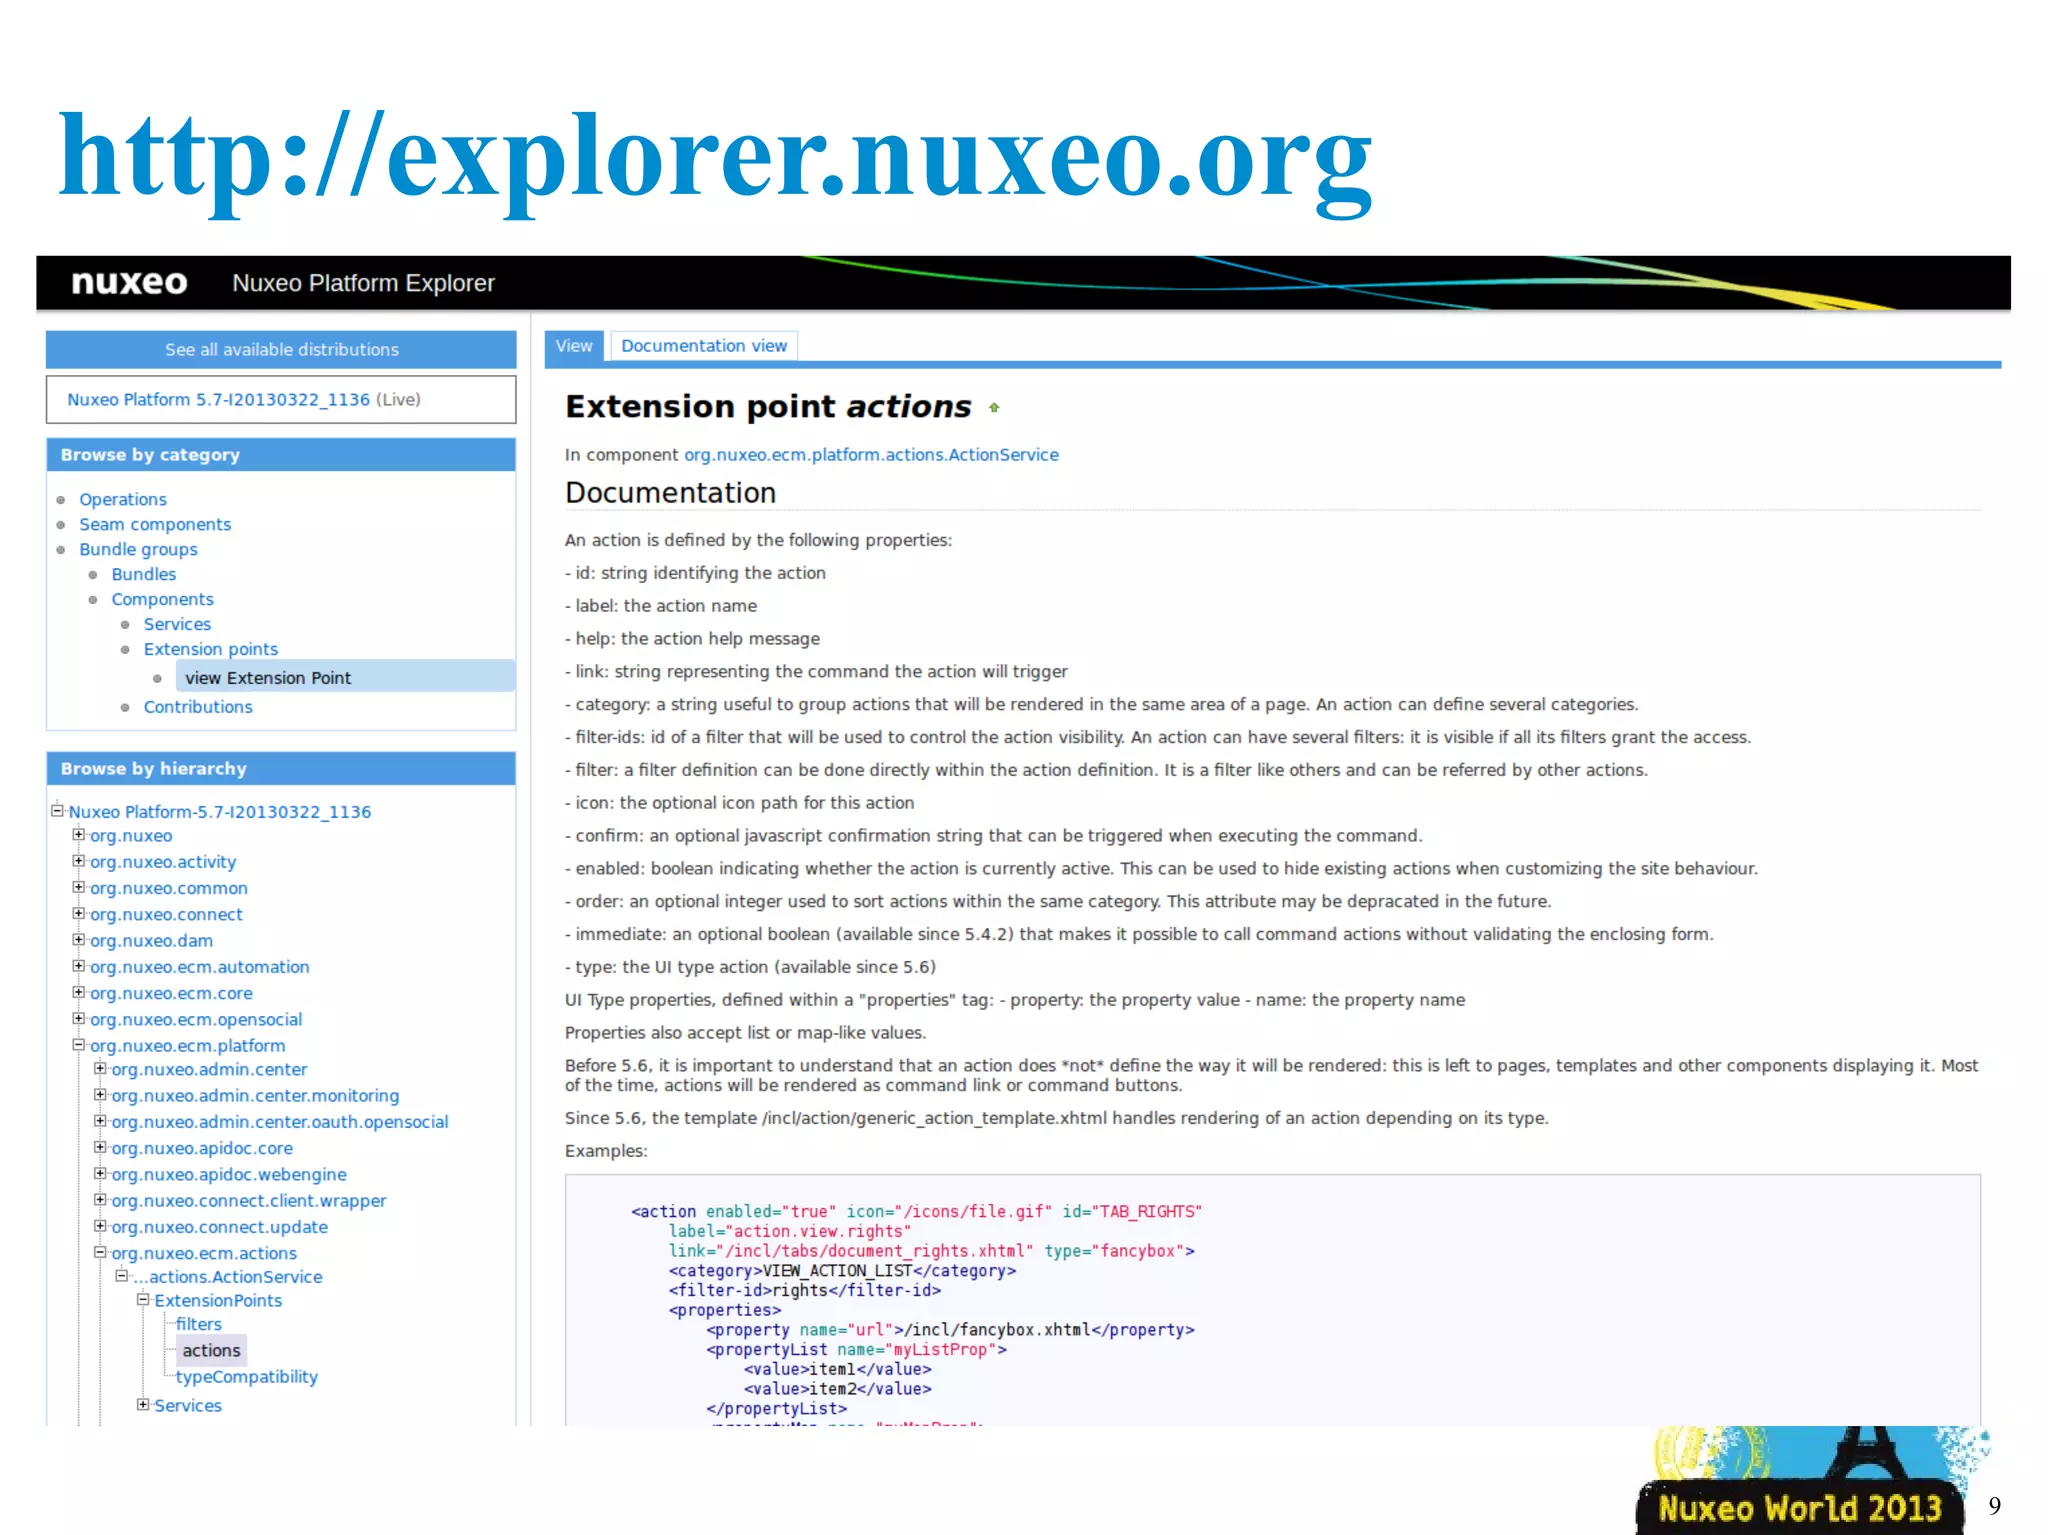Click the Nuxeo World 2013 badge
2048x1535 pixels.
tap(1800, 1507)
